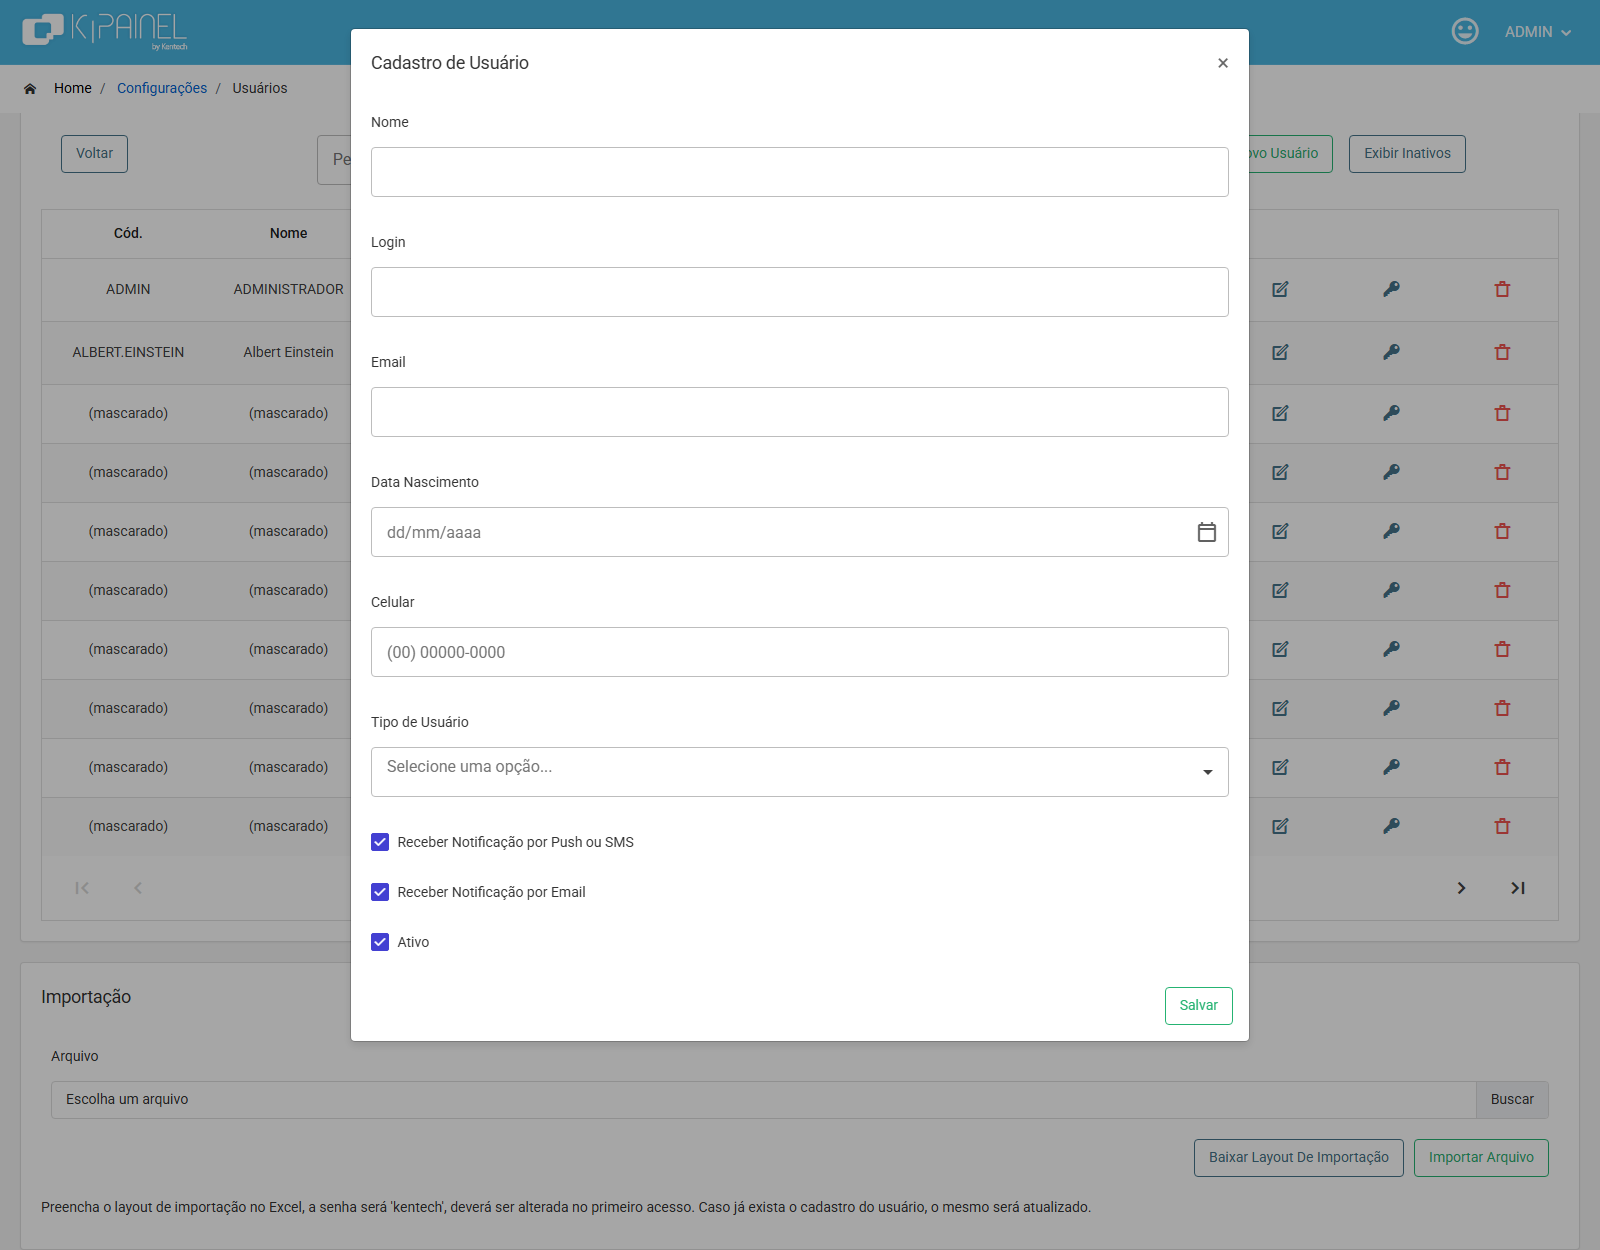Click the Buscar file button
The width and height of the screenshot is (1600, 1250).
(x=1512, y=1100)
